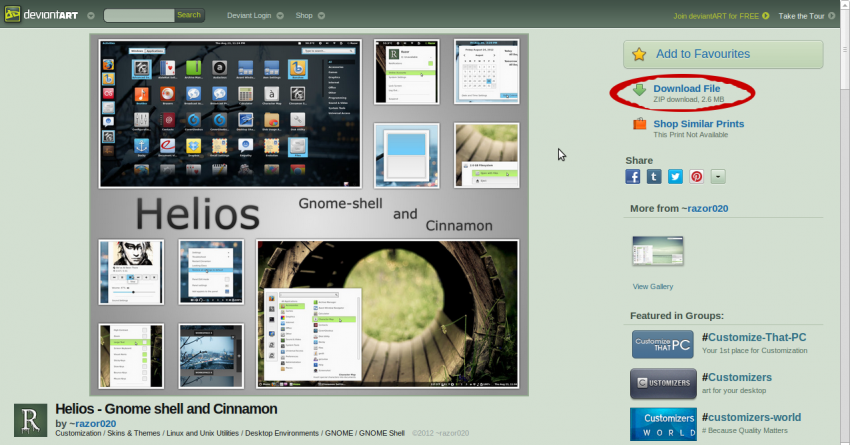Open the Deviant Login menu
This screenshot has height=445, width=850.
[x=249, y=16]
